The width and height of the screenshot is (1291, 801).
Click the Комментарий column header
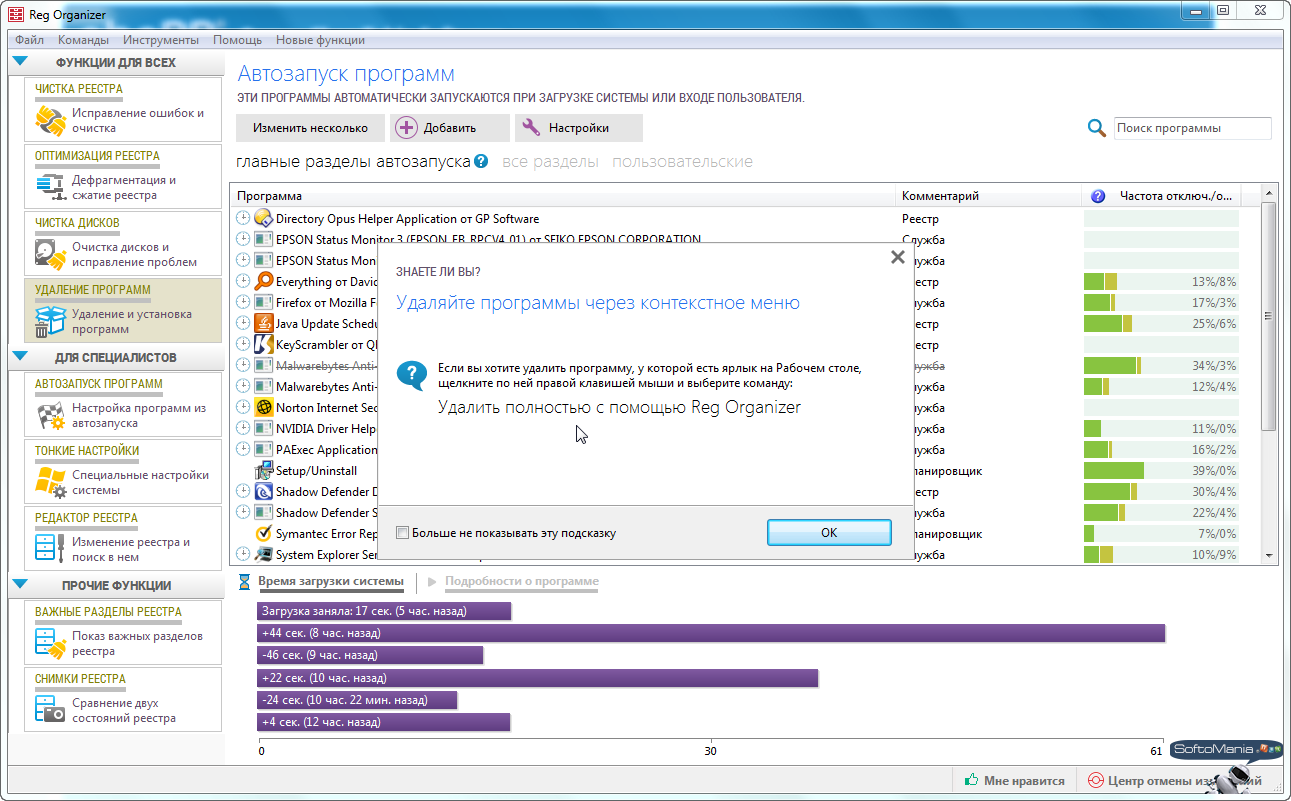[989, 196]
